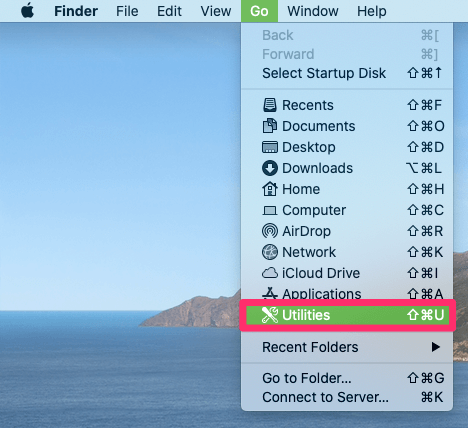This screenshot has height=428, width=468.
Task: Click the Recents drawer icon
Action: click(270, 105)
